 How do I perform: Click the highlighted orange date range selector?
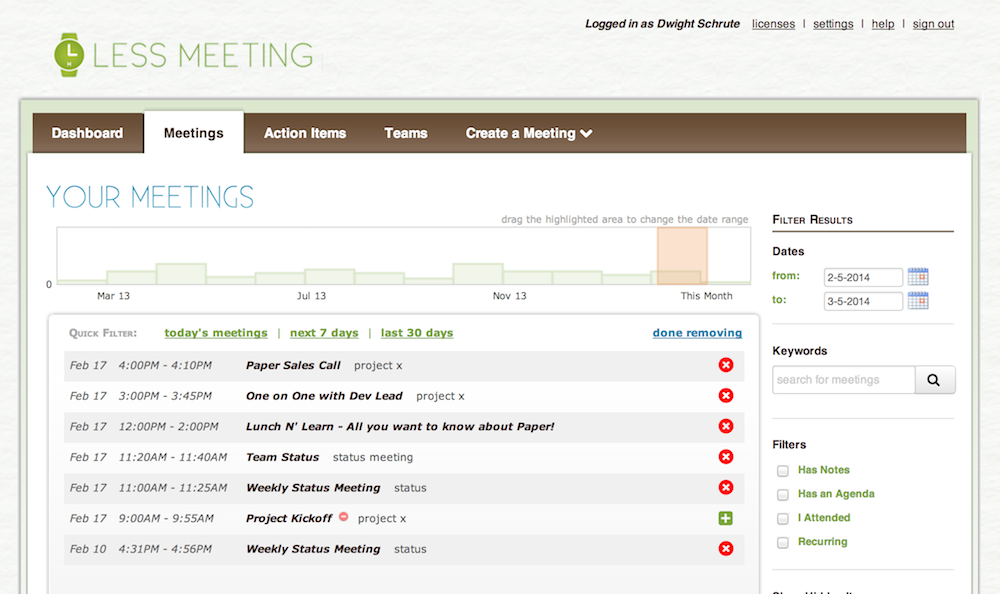click(x=682, y=256)
